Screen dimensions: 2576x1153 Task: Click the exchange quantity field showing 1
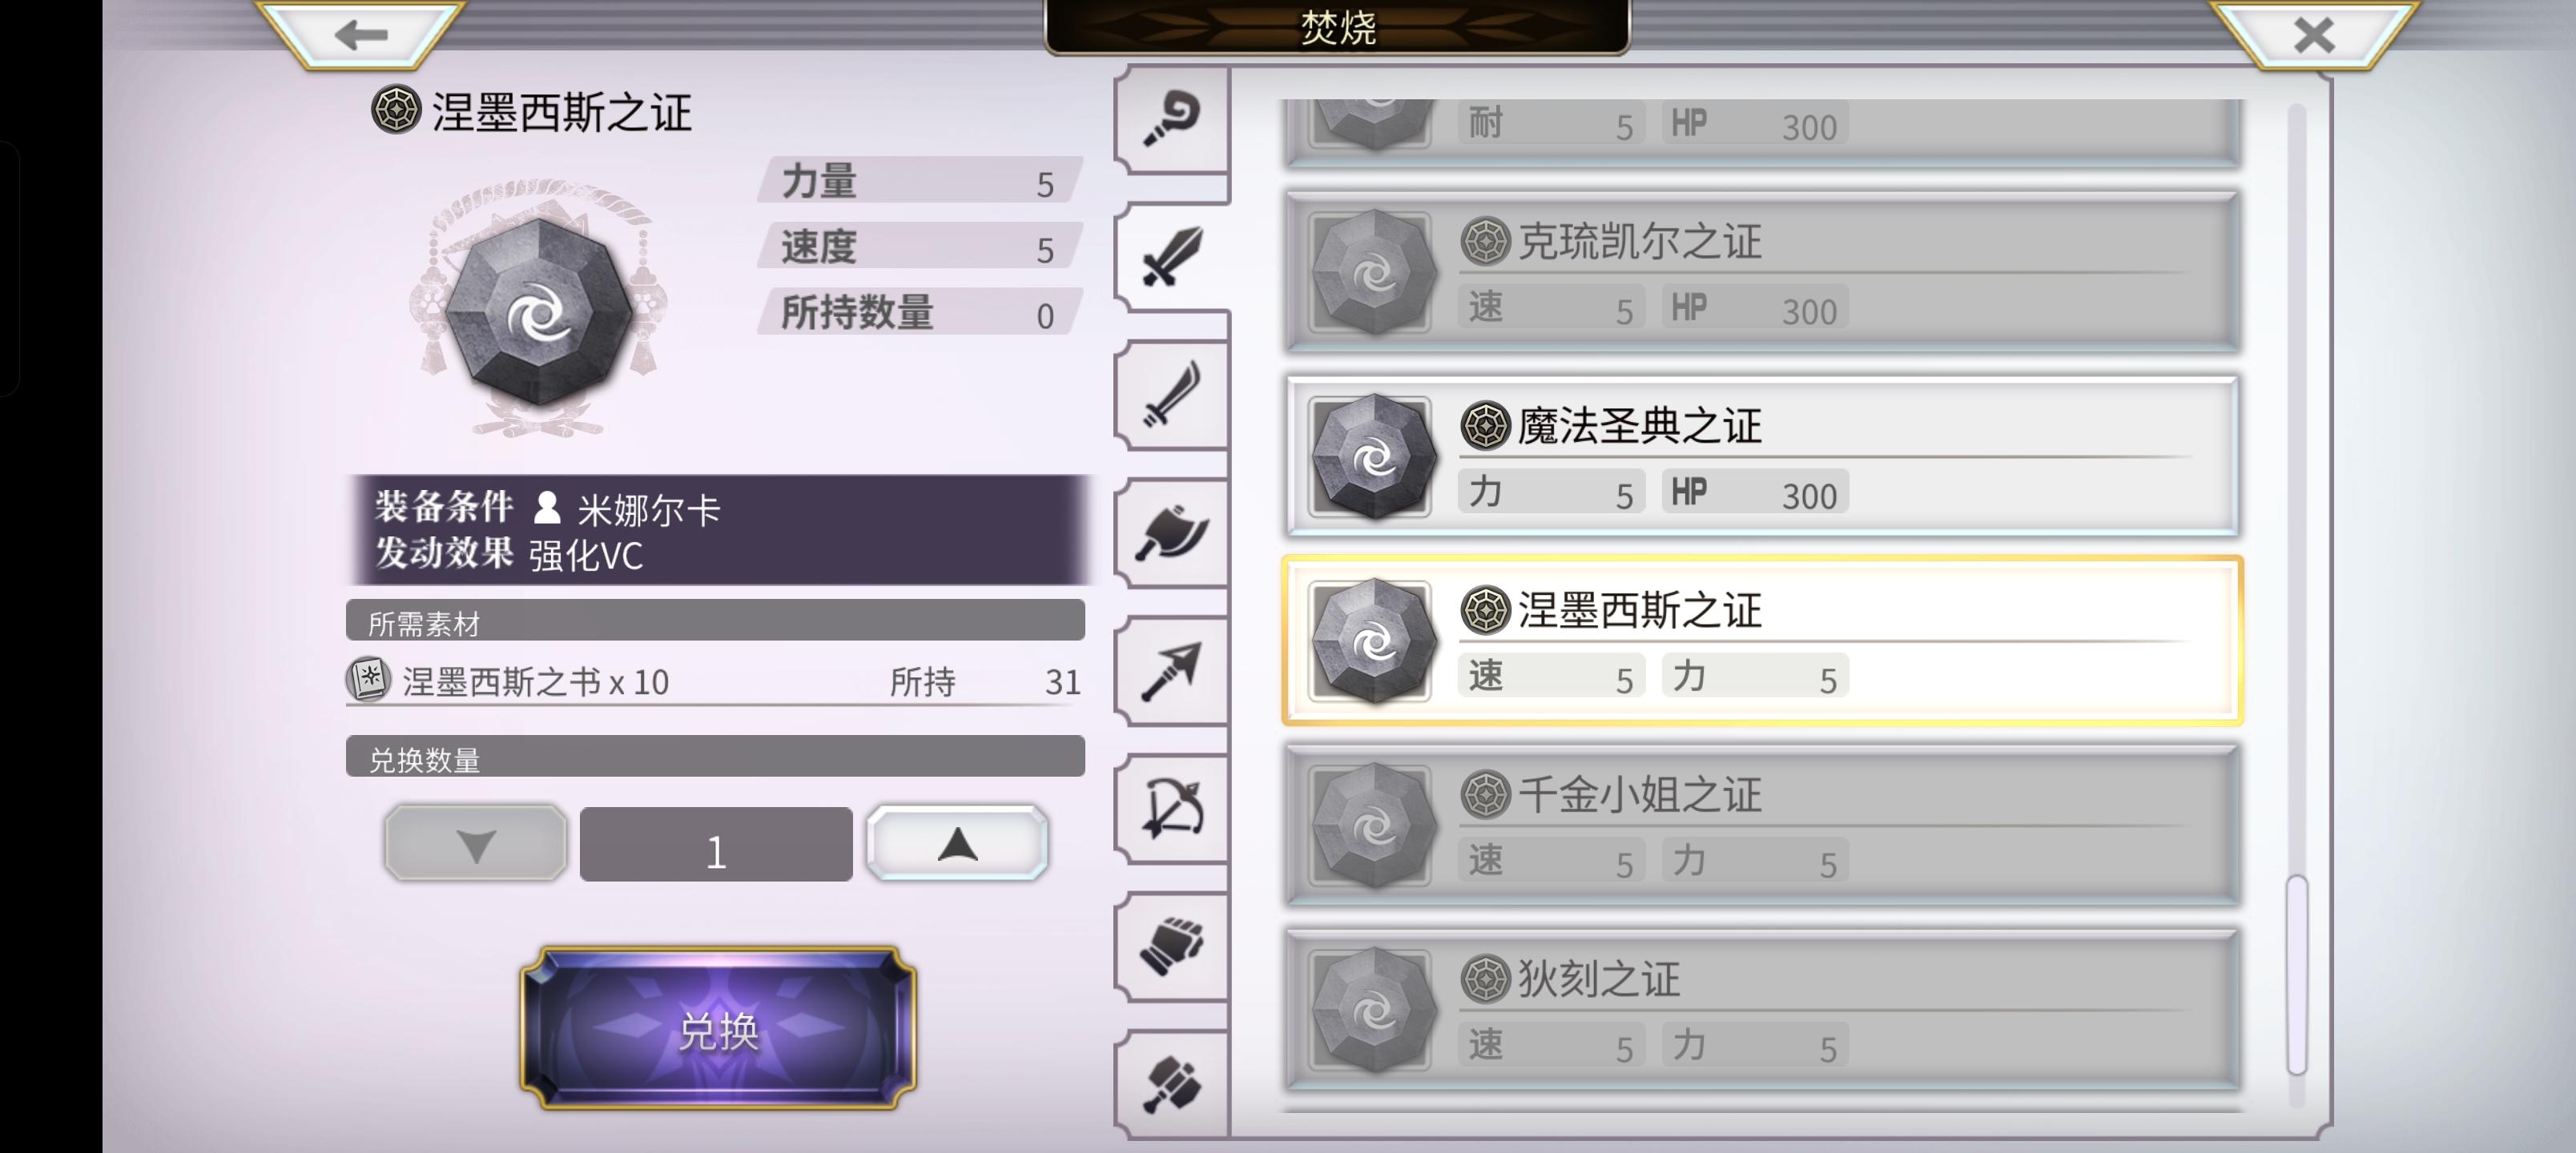click(x=716, y=844)
